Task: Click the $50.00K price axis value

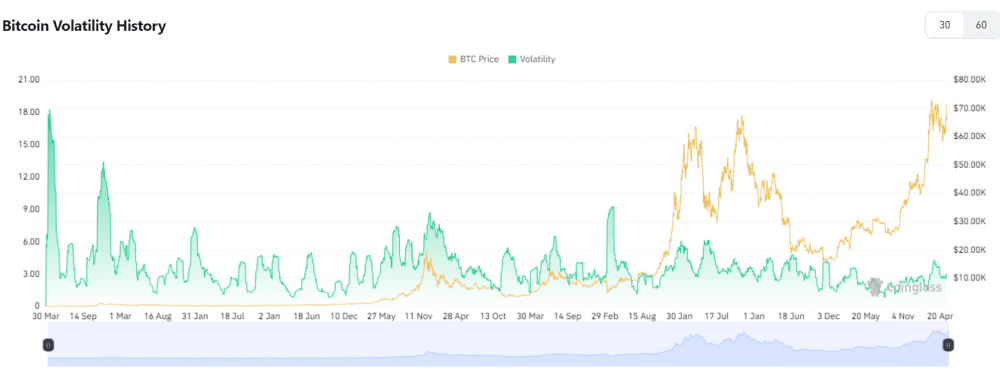Action: coord(970,165)
